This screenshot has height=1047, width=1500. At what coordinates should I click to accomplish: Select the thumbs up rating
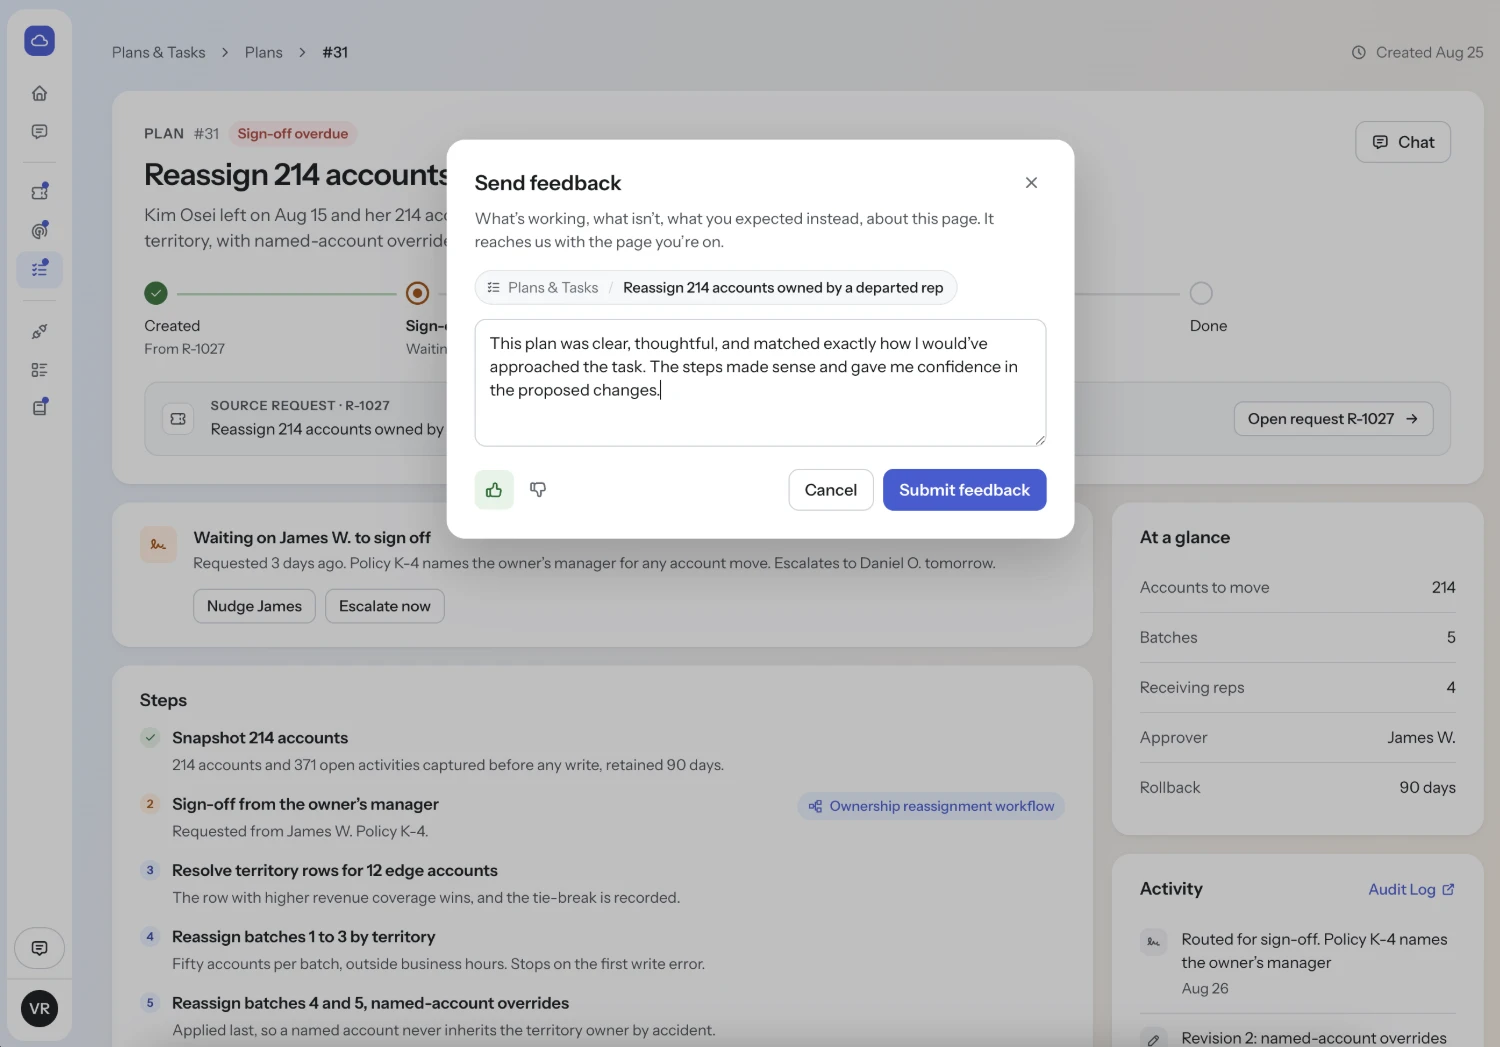(494, 490)
